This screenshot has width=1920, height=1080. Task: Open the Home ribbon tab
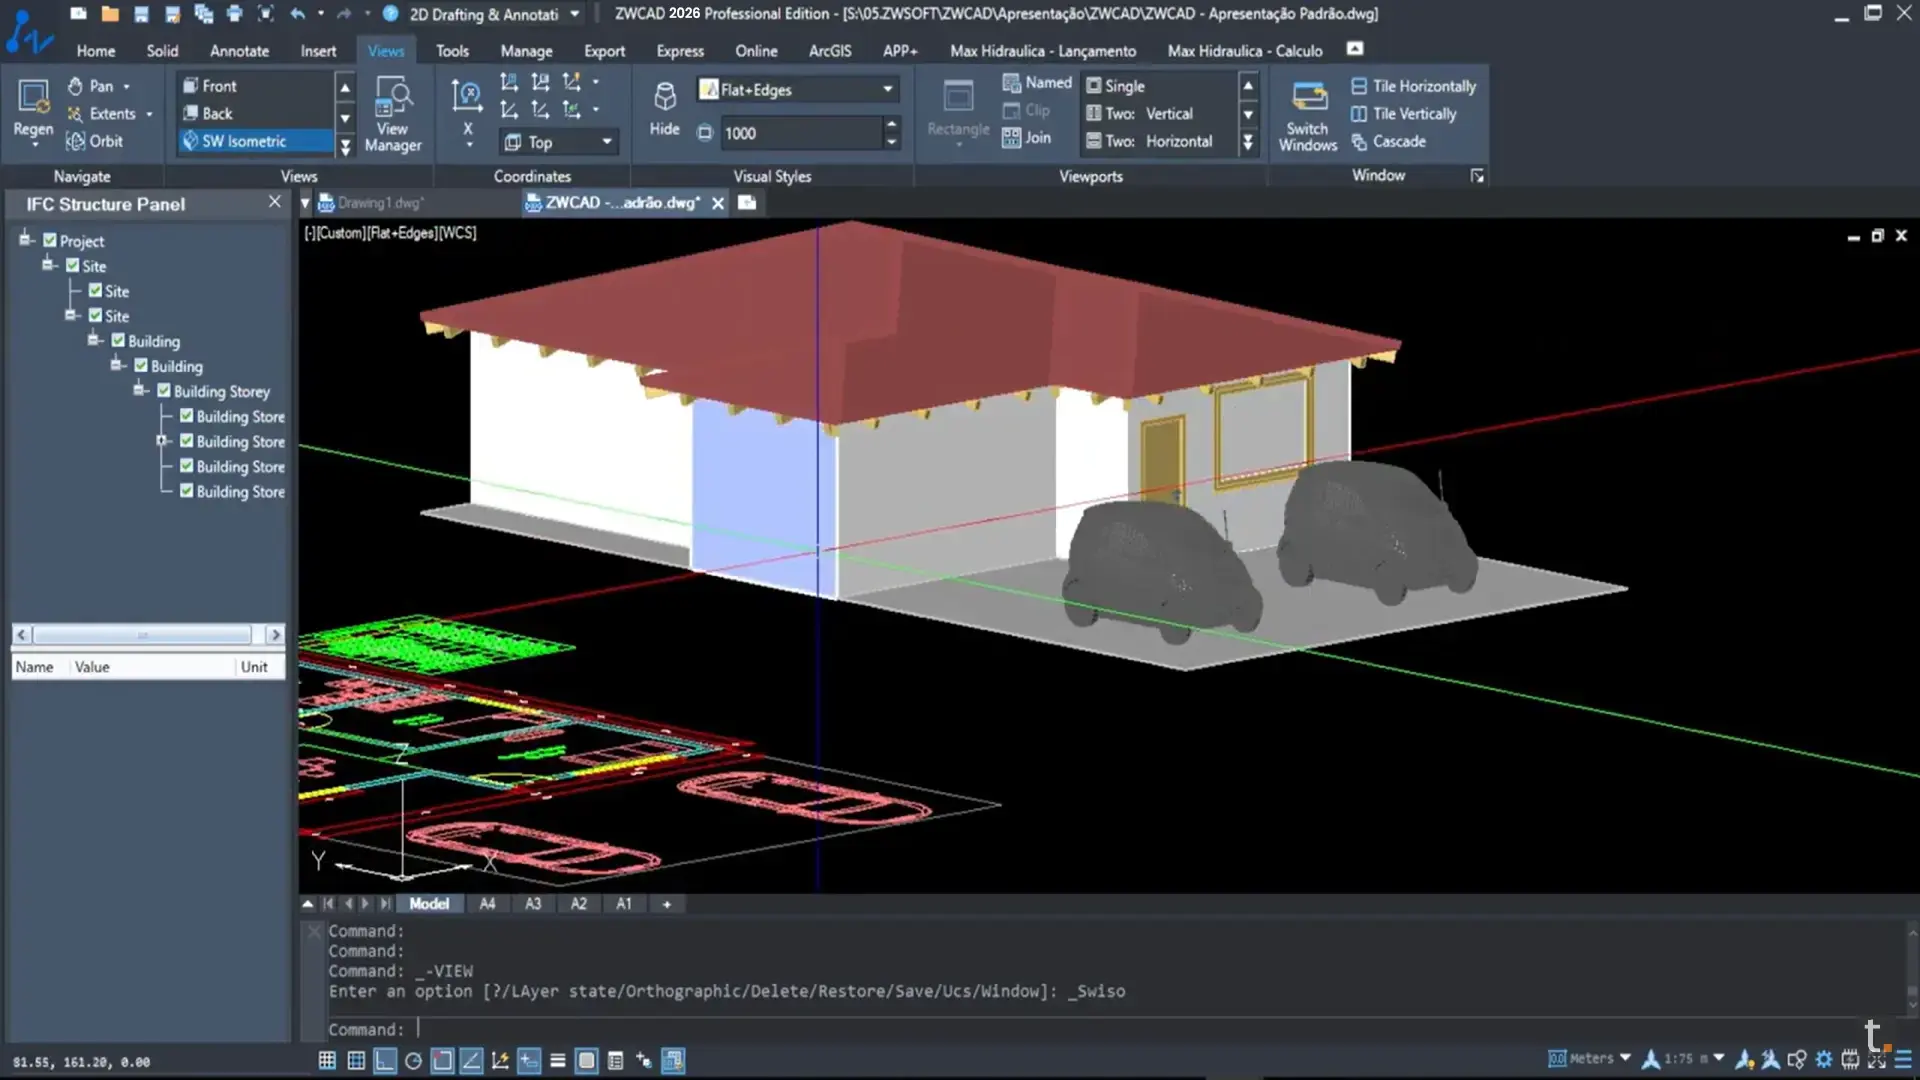(x=96, y=51)
